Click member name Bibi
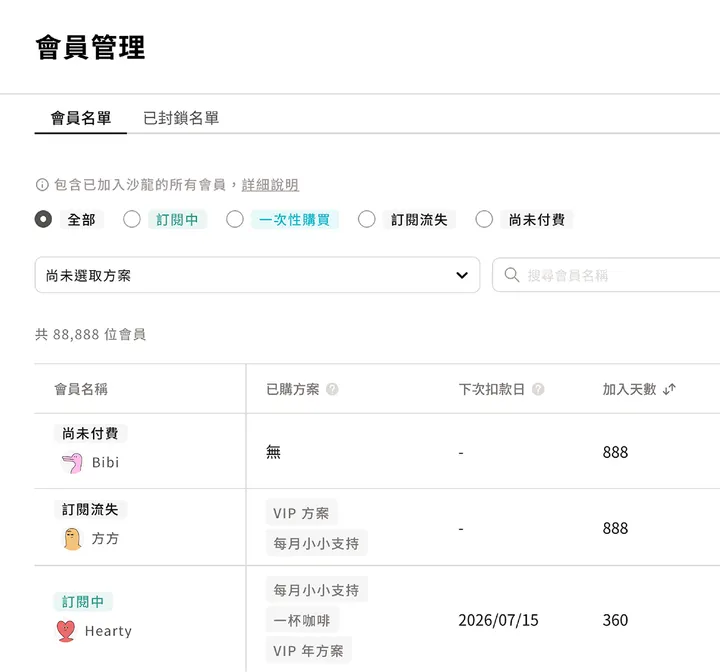720x672 pixels. tap(105, 463)
